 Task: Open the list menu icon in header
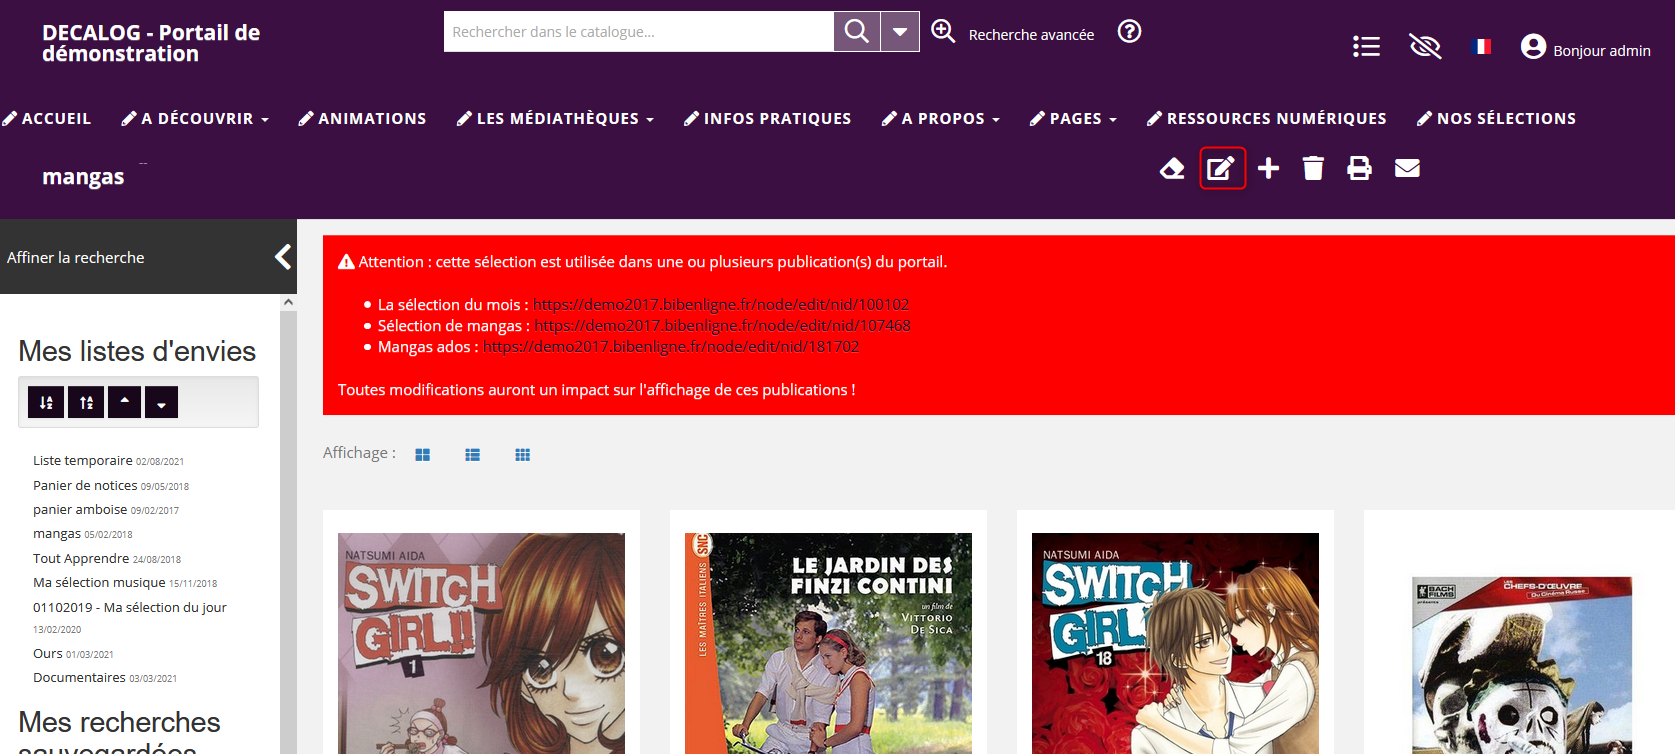[1366, 46]
